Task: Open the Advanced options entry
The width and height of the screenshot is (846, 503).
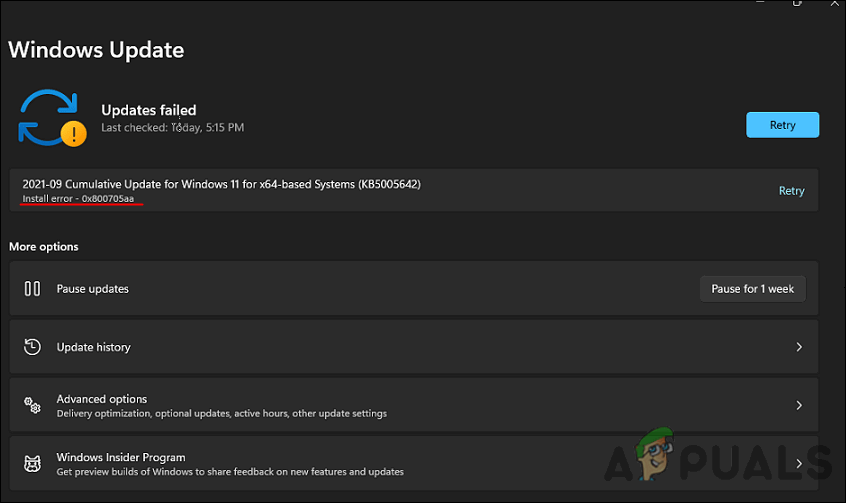Action: pos(102,399)
